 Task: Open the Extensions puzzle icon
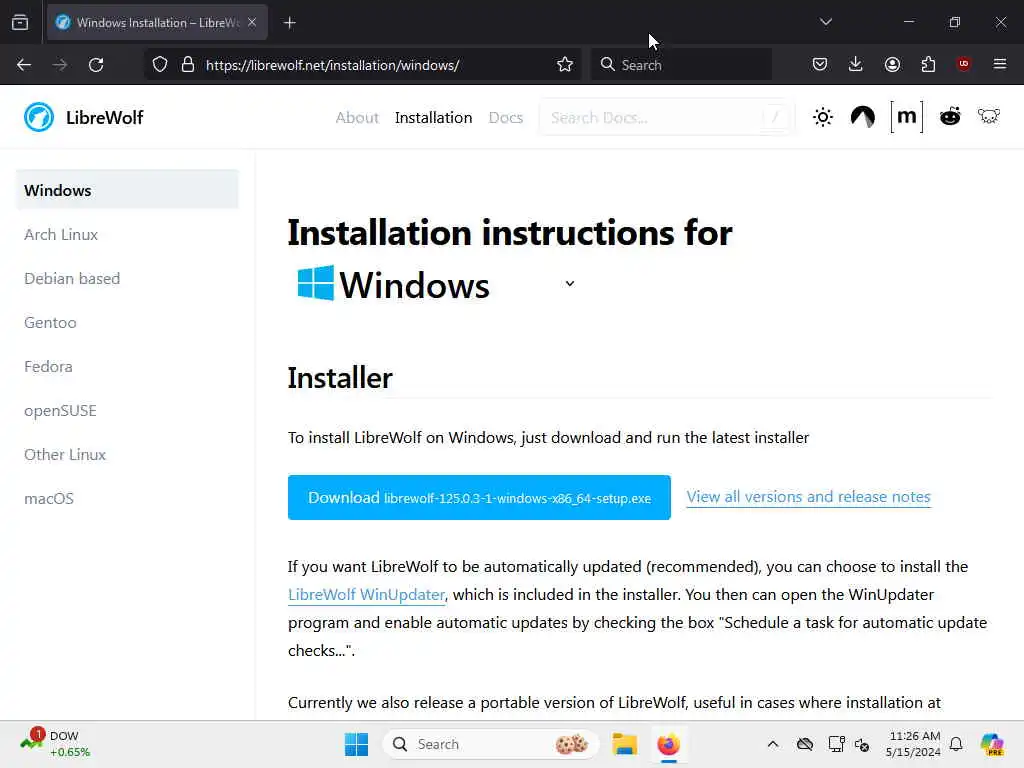(x=928, y=64)
